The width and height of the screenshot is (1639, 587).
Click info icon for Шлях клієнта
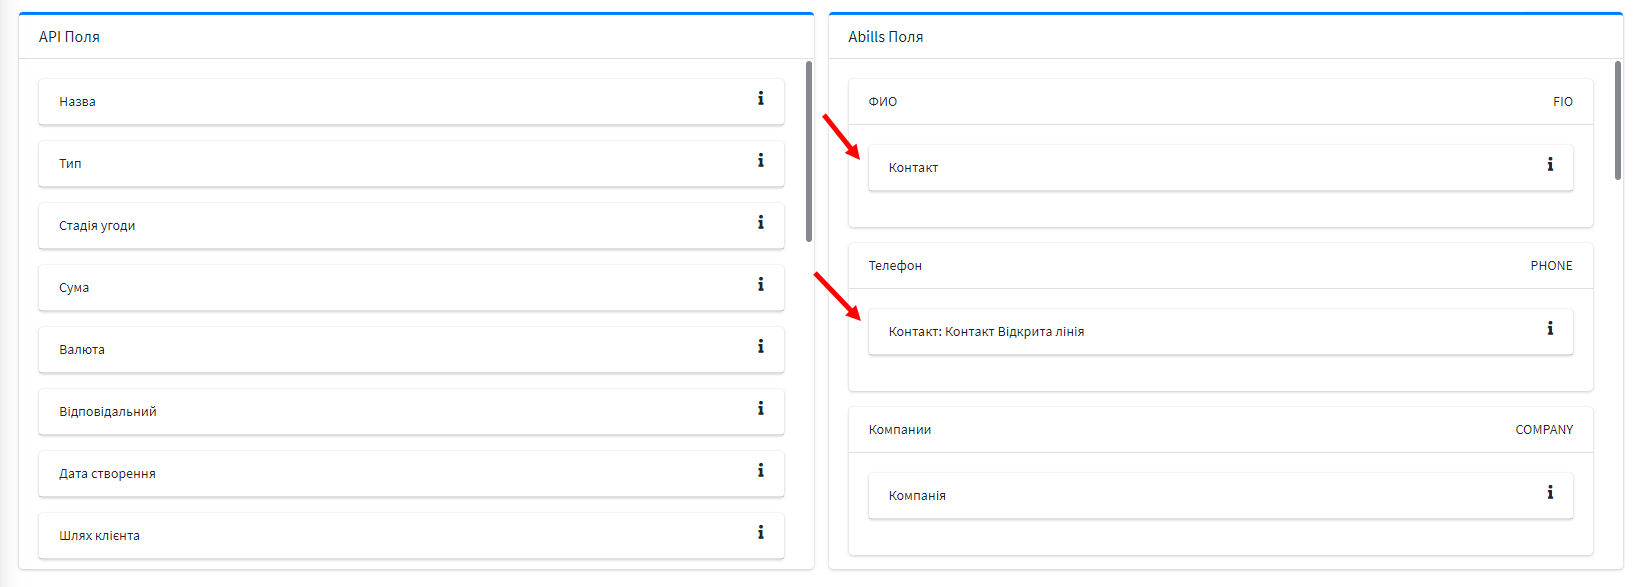760,533
